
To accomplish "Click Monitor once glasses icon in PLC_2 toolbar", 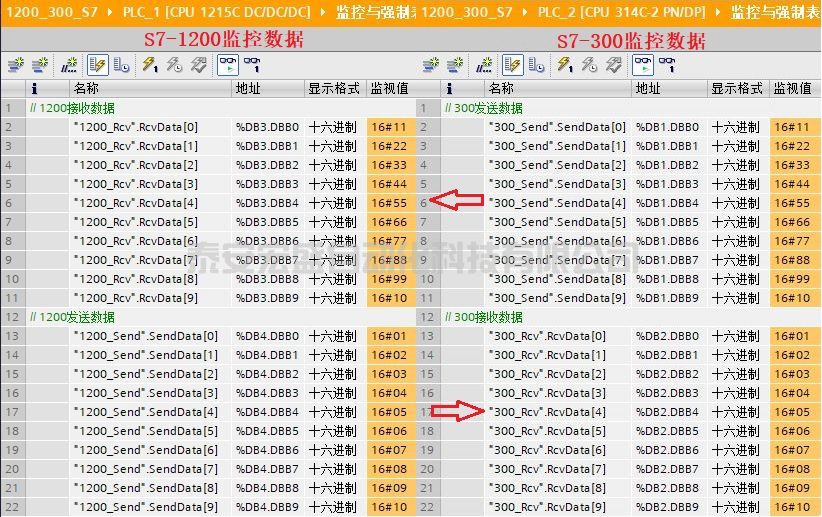I will pyautogui.click(x=668, y=65).
